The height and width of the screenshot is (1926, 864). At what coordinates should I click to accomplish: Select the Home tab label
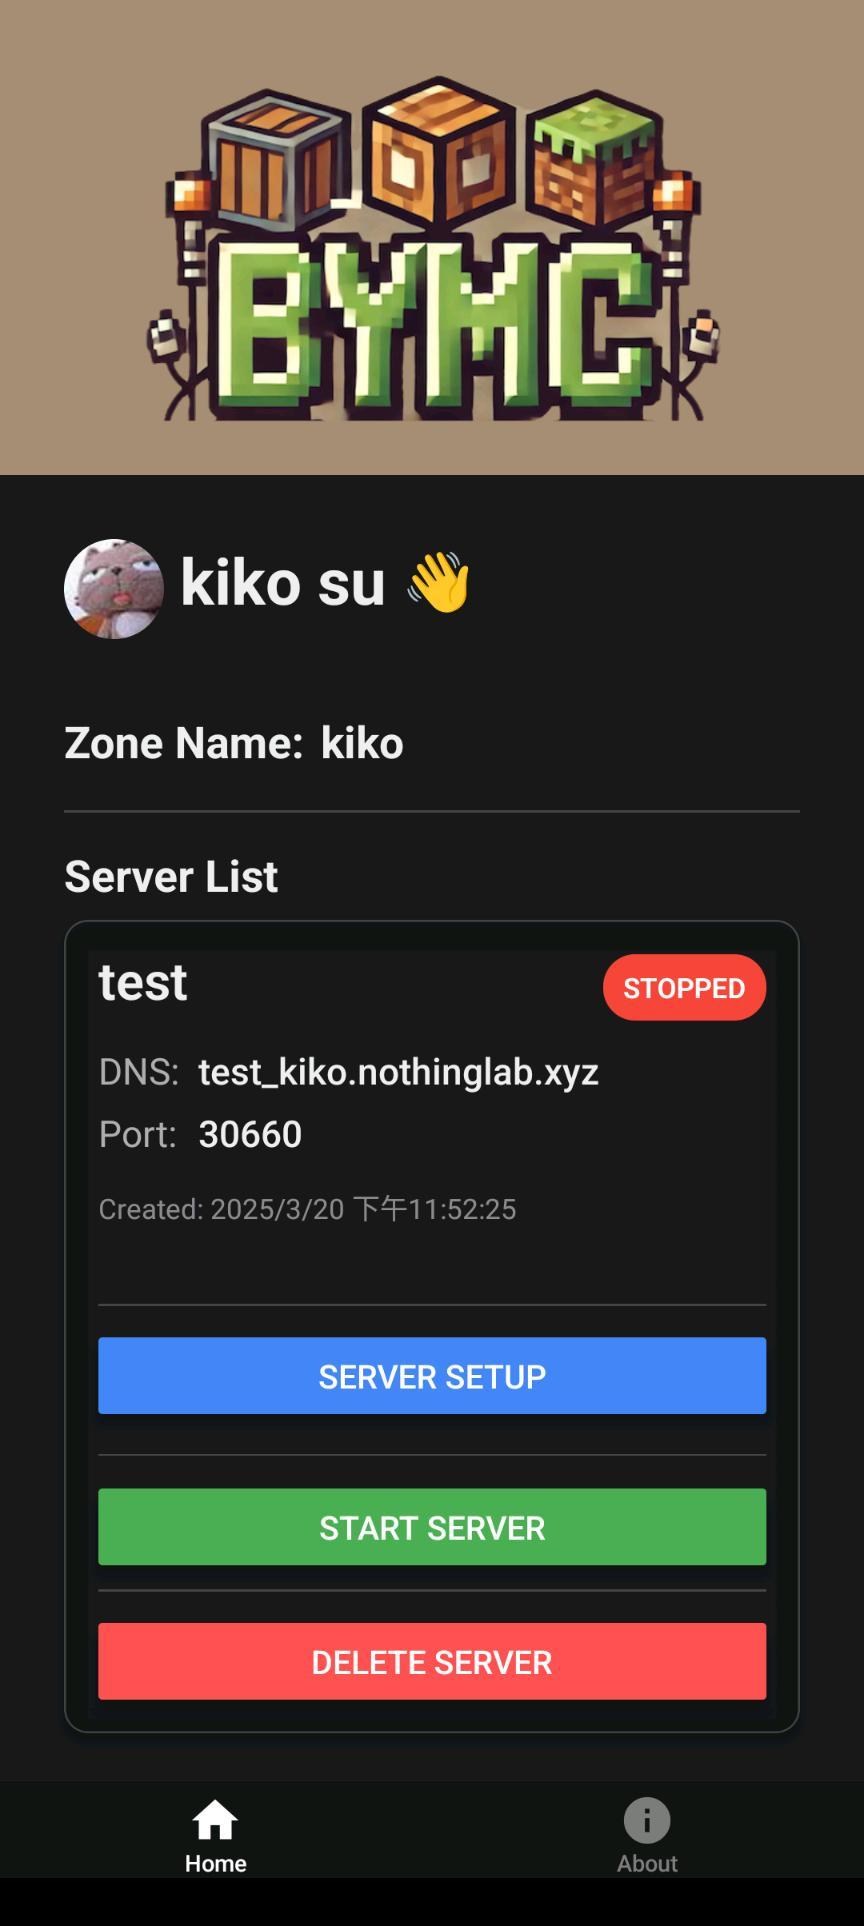[215, 1864]
